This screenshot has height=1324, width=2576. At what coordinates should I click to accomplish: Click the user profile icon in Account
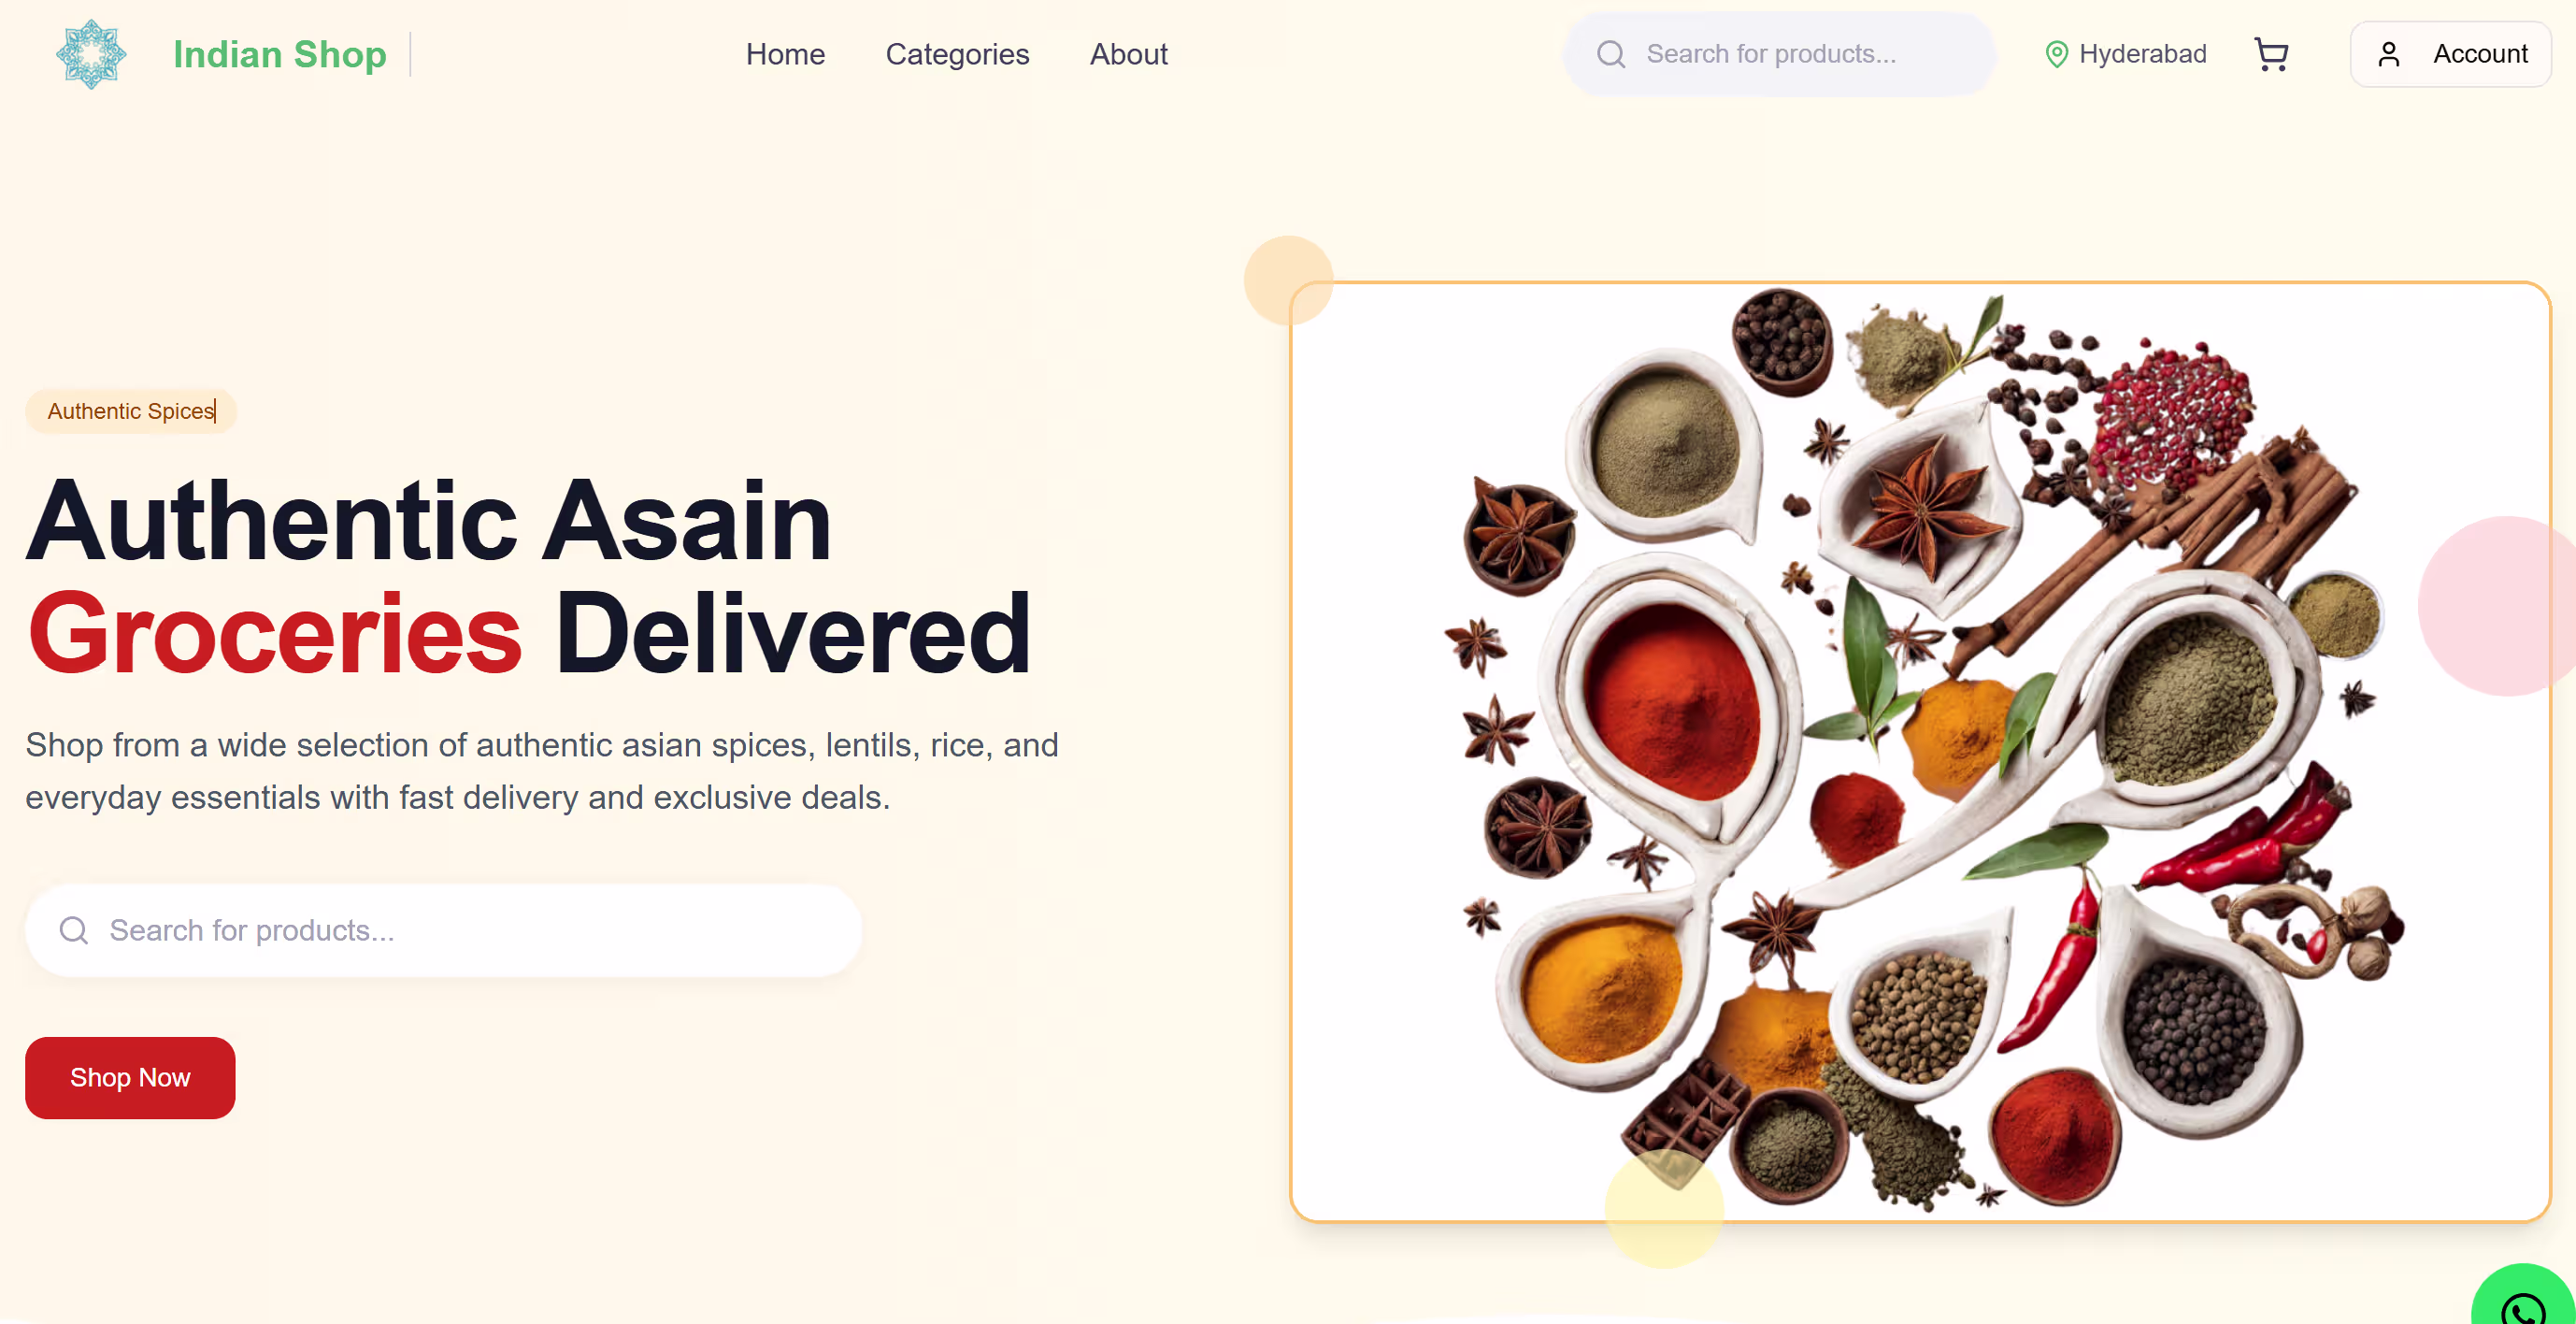(x=2388, y=54)
